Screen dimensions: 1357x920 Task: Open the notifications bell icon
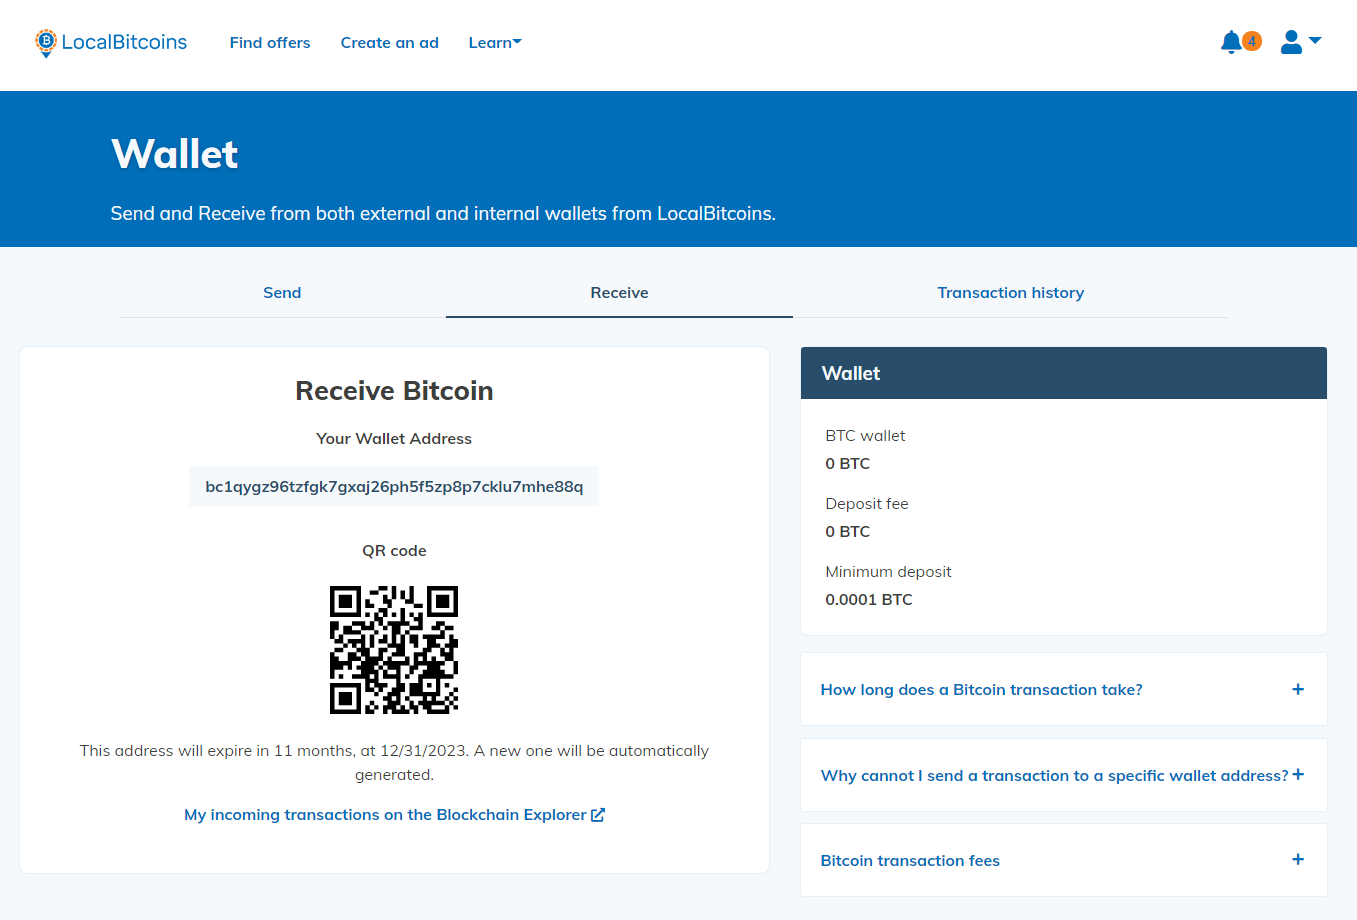[x=1231, y=42]
